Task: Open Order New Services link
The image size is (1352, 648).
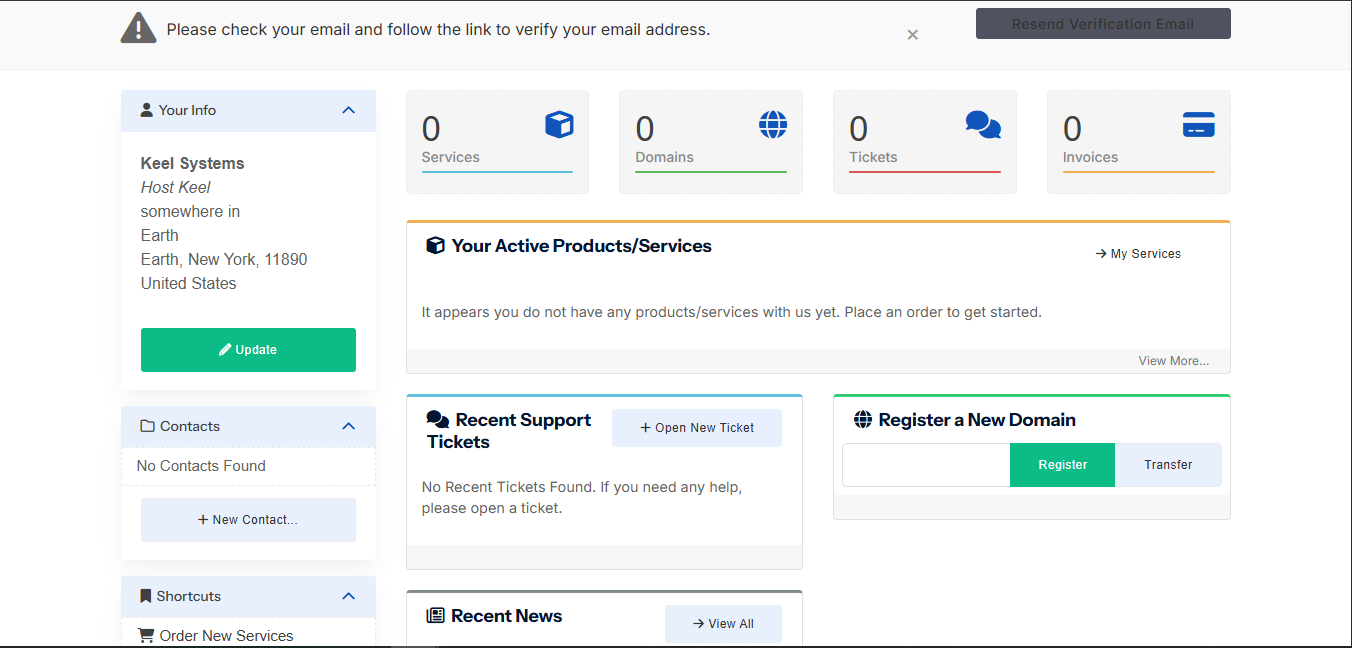Action: click(226, 636)
